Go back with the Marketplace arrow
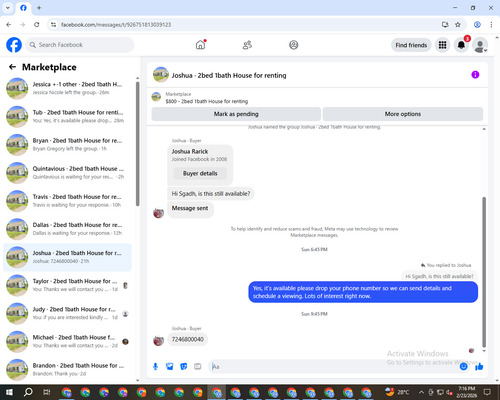Screen dimensions: 500x400 [12, 67]
